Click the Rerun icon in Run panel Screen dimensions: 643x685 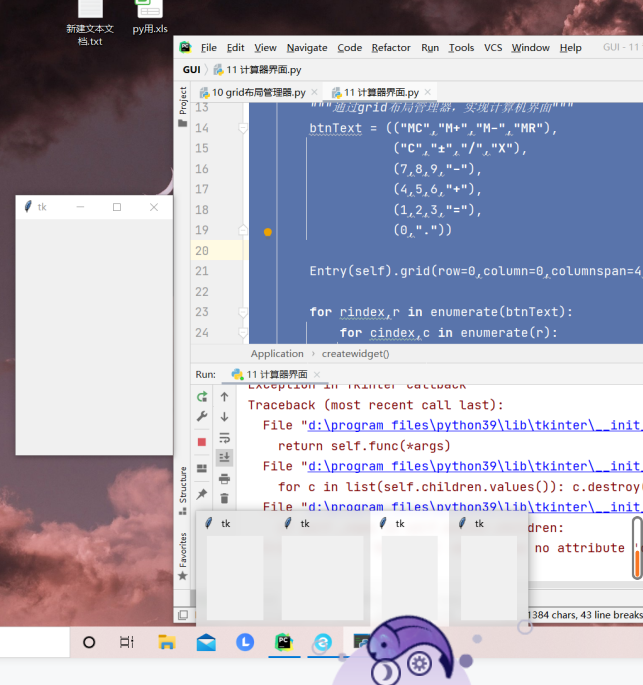(202, 397)
